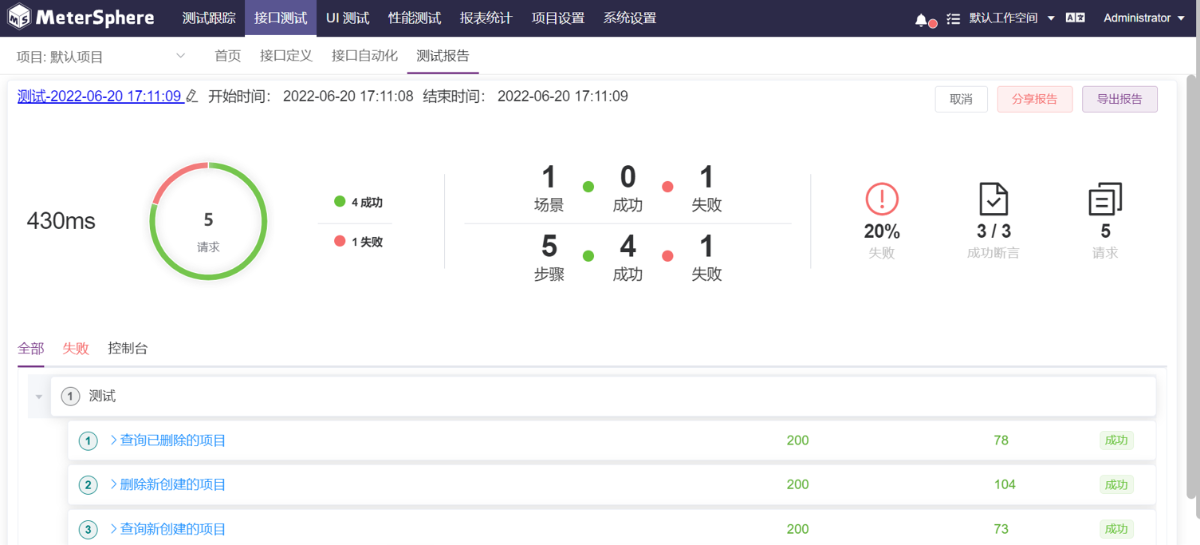Click response time 104 in 删除新创建的项目 row

1005,484
